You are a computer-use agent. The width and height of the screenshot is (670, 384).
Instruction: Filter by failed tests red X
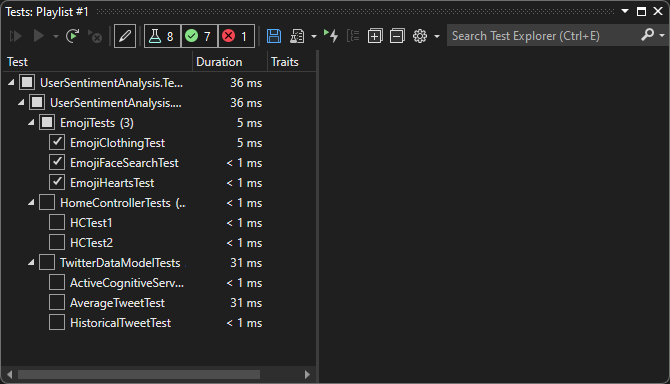(236, 36)
